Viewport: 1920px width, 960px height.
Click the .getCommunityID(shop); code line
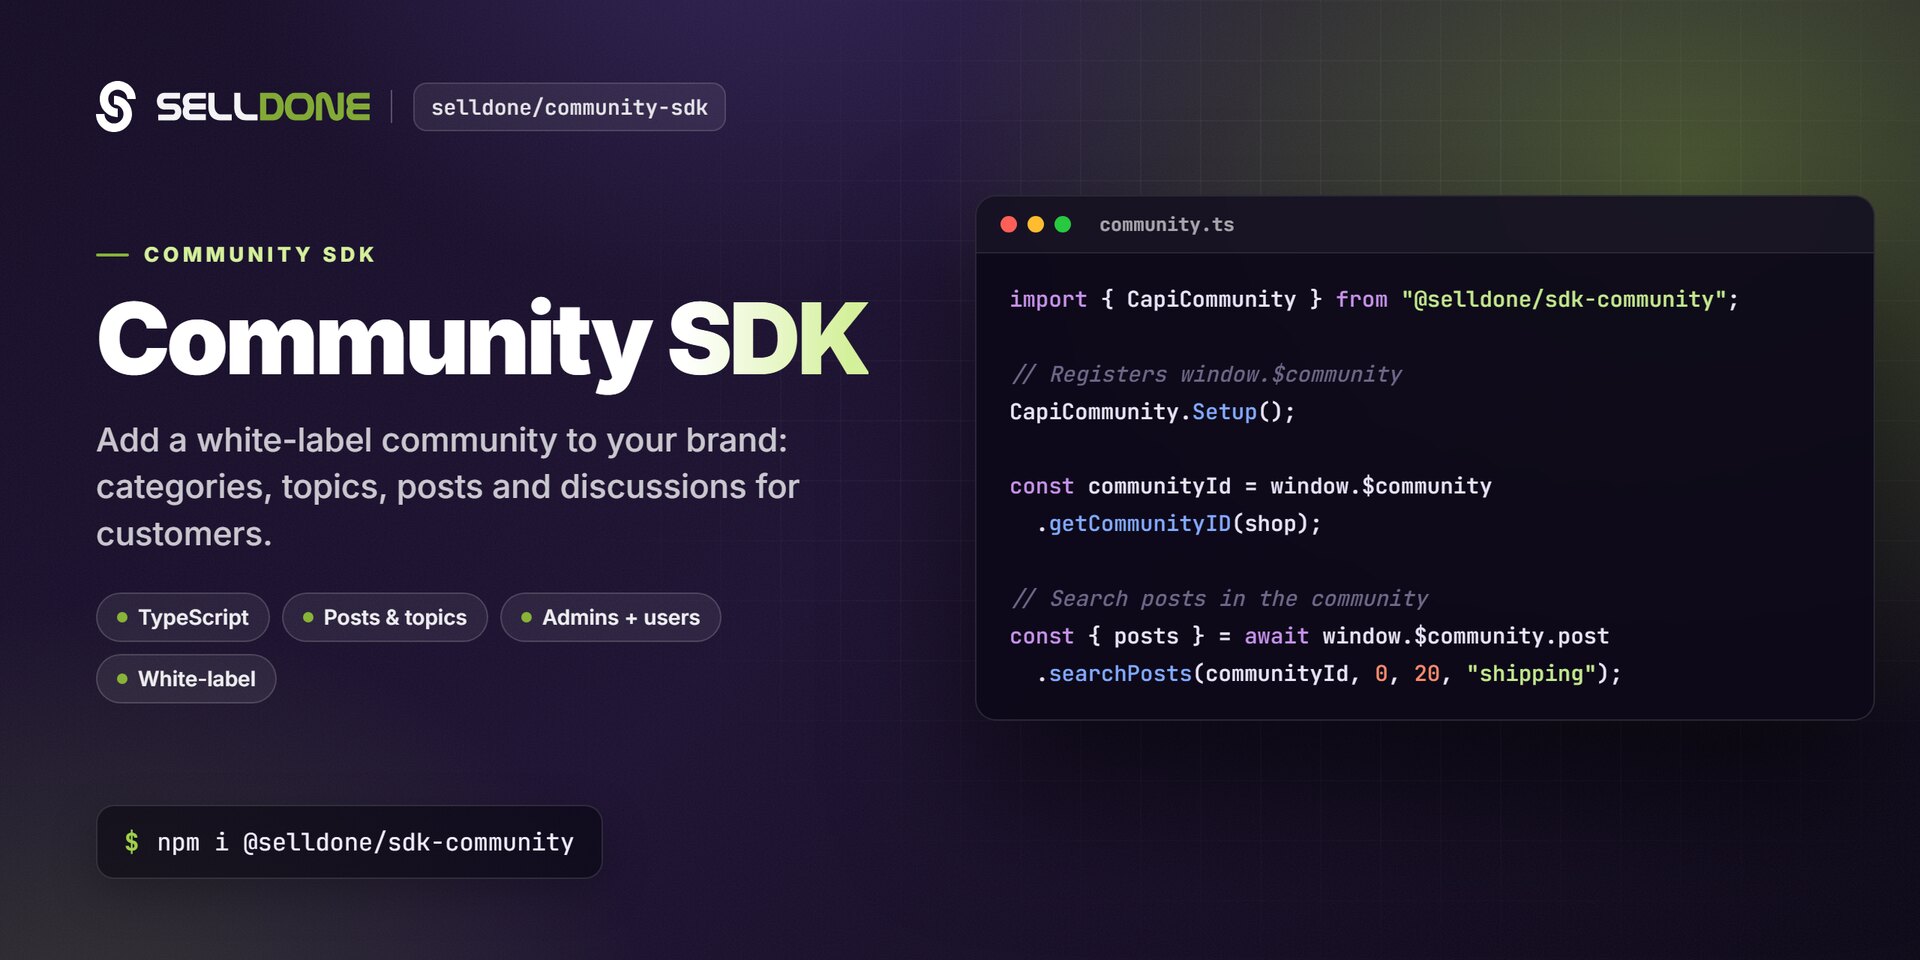1178,524
